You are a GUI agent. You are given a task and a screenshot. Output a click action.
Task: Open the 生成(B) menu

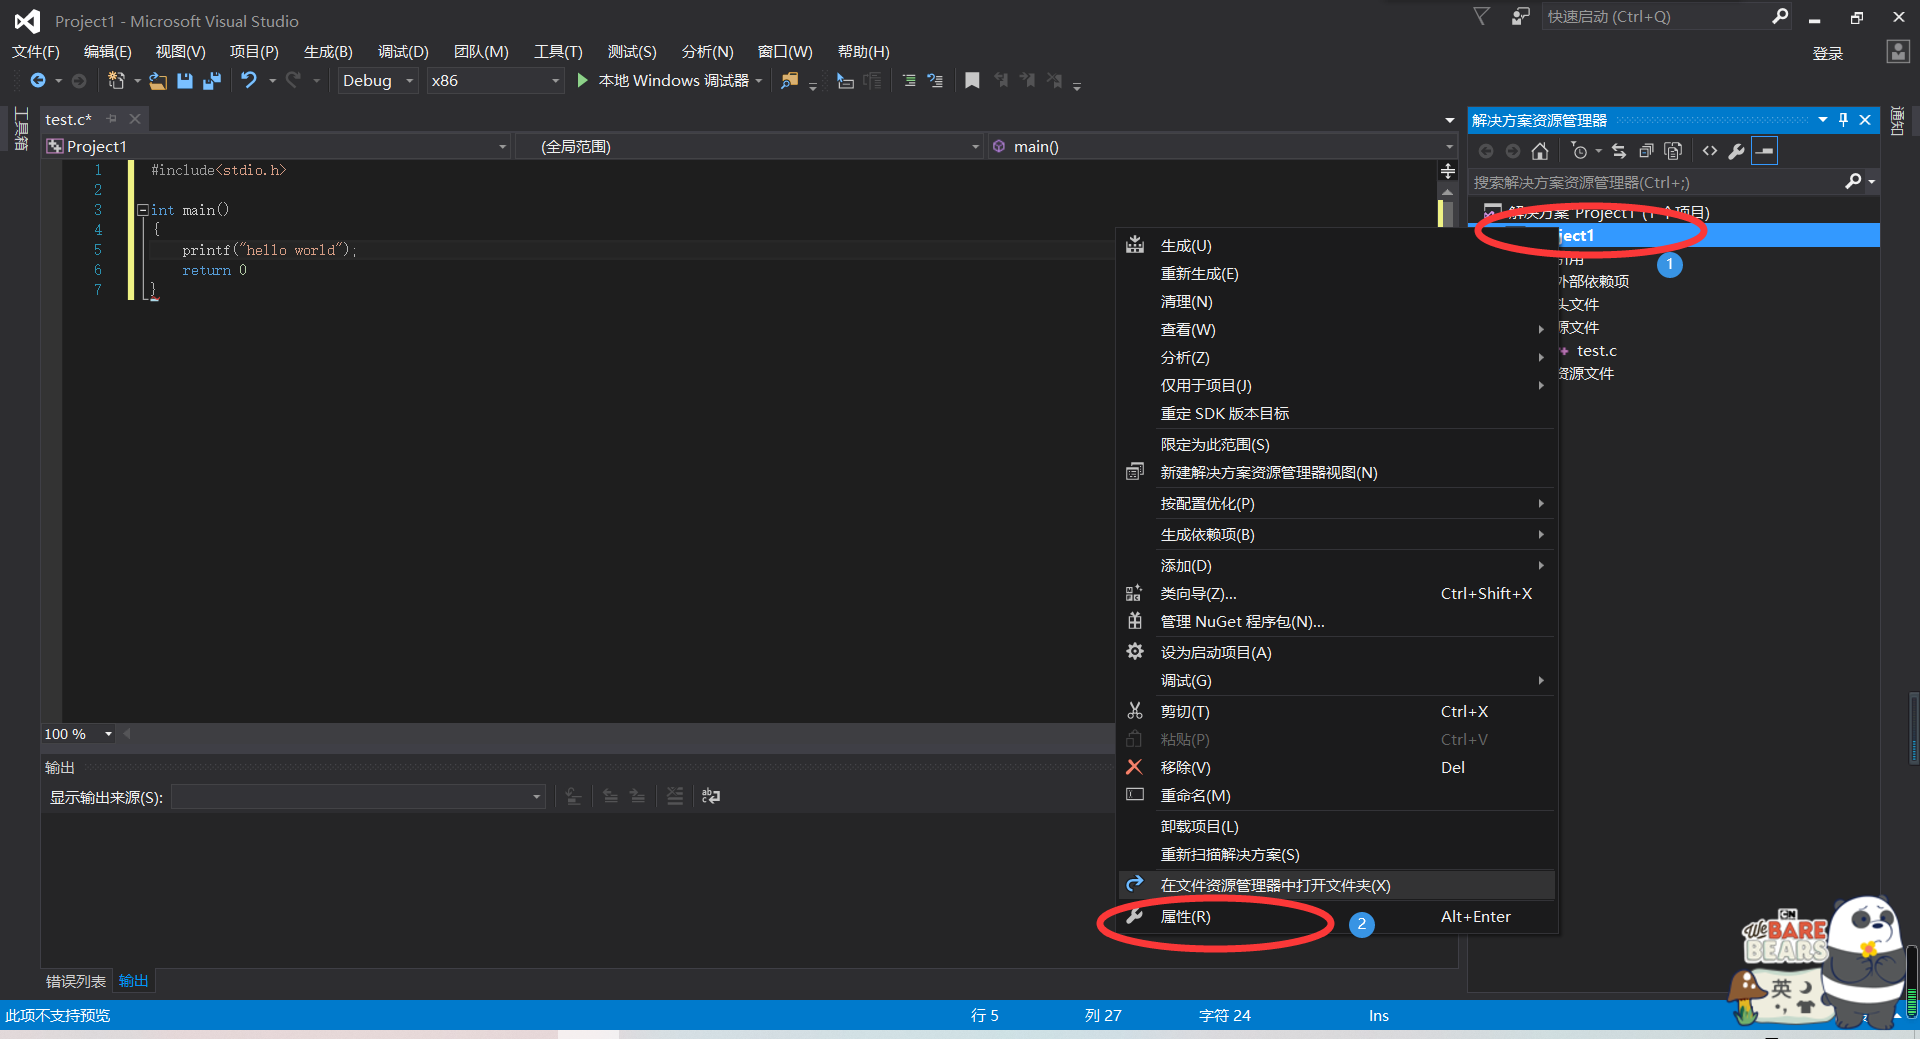click(328, 52)
